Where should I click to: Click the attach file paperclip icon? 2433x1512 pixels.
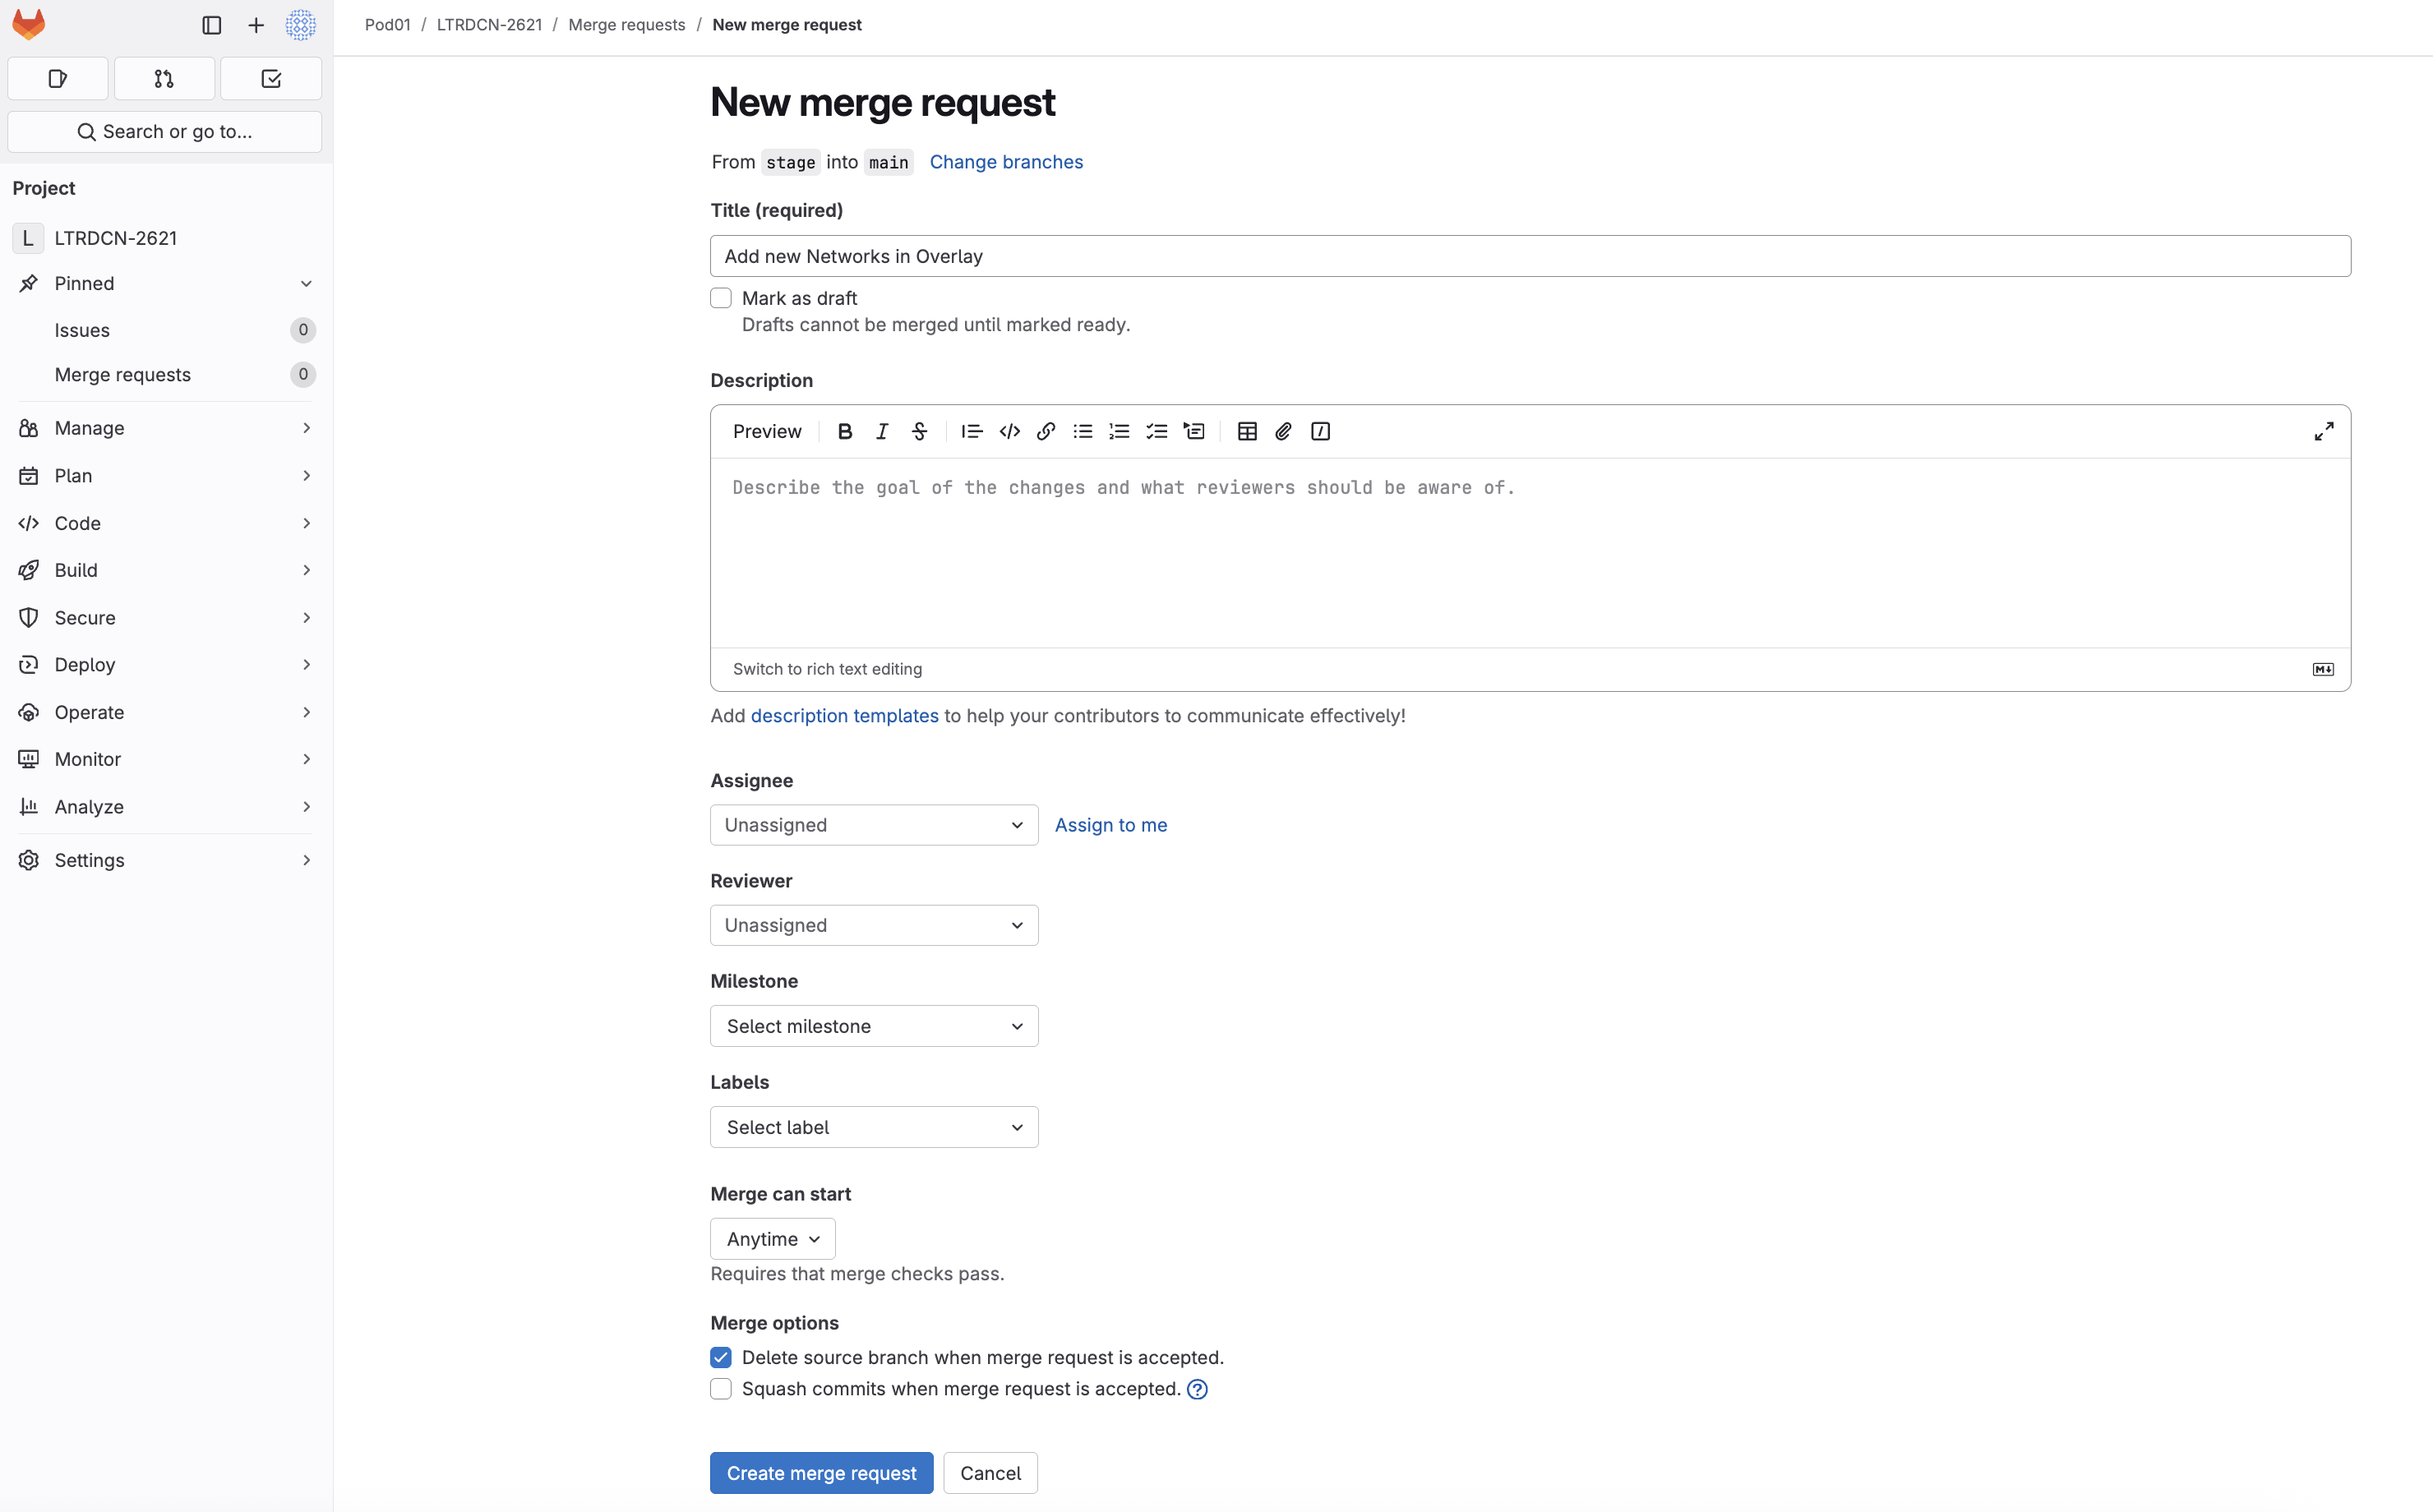click(1283, 431)
